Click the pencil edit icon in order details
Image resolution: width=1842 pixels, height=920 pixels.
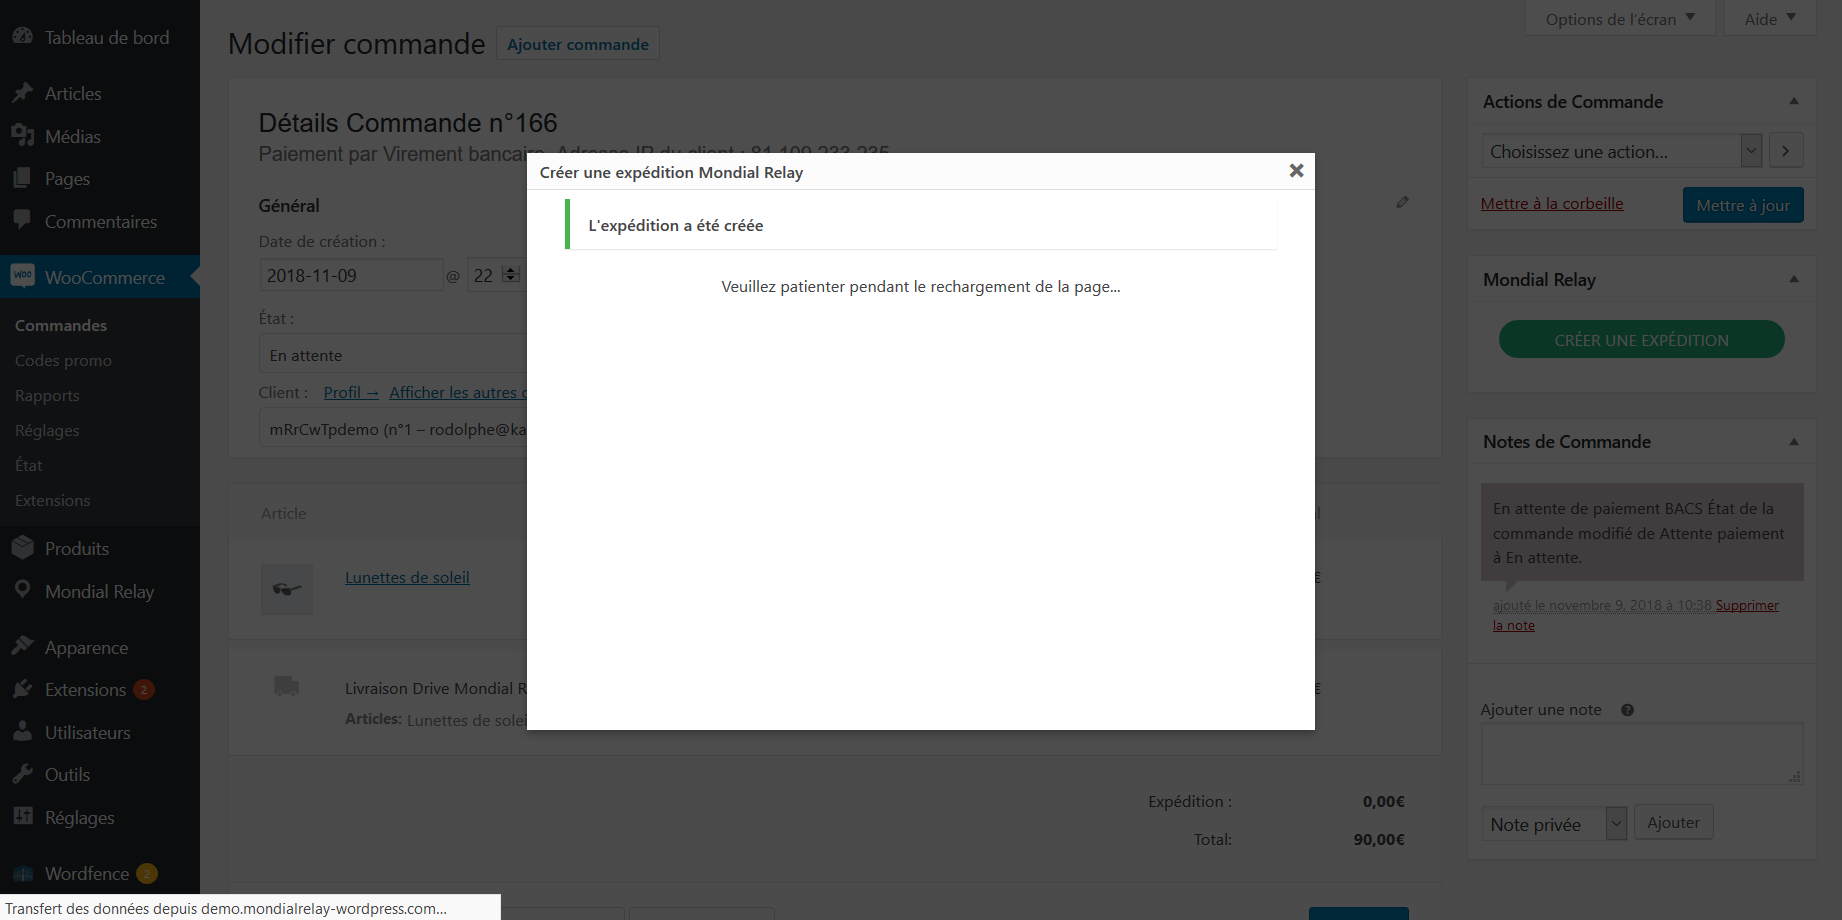click(x=1402, y=202)
